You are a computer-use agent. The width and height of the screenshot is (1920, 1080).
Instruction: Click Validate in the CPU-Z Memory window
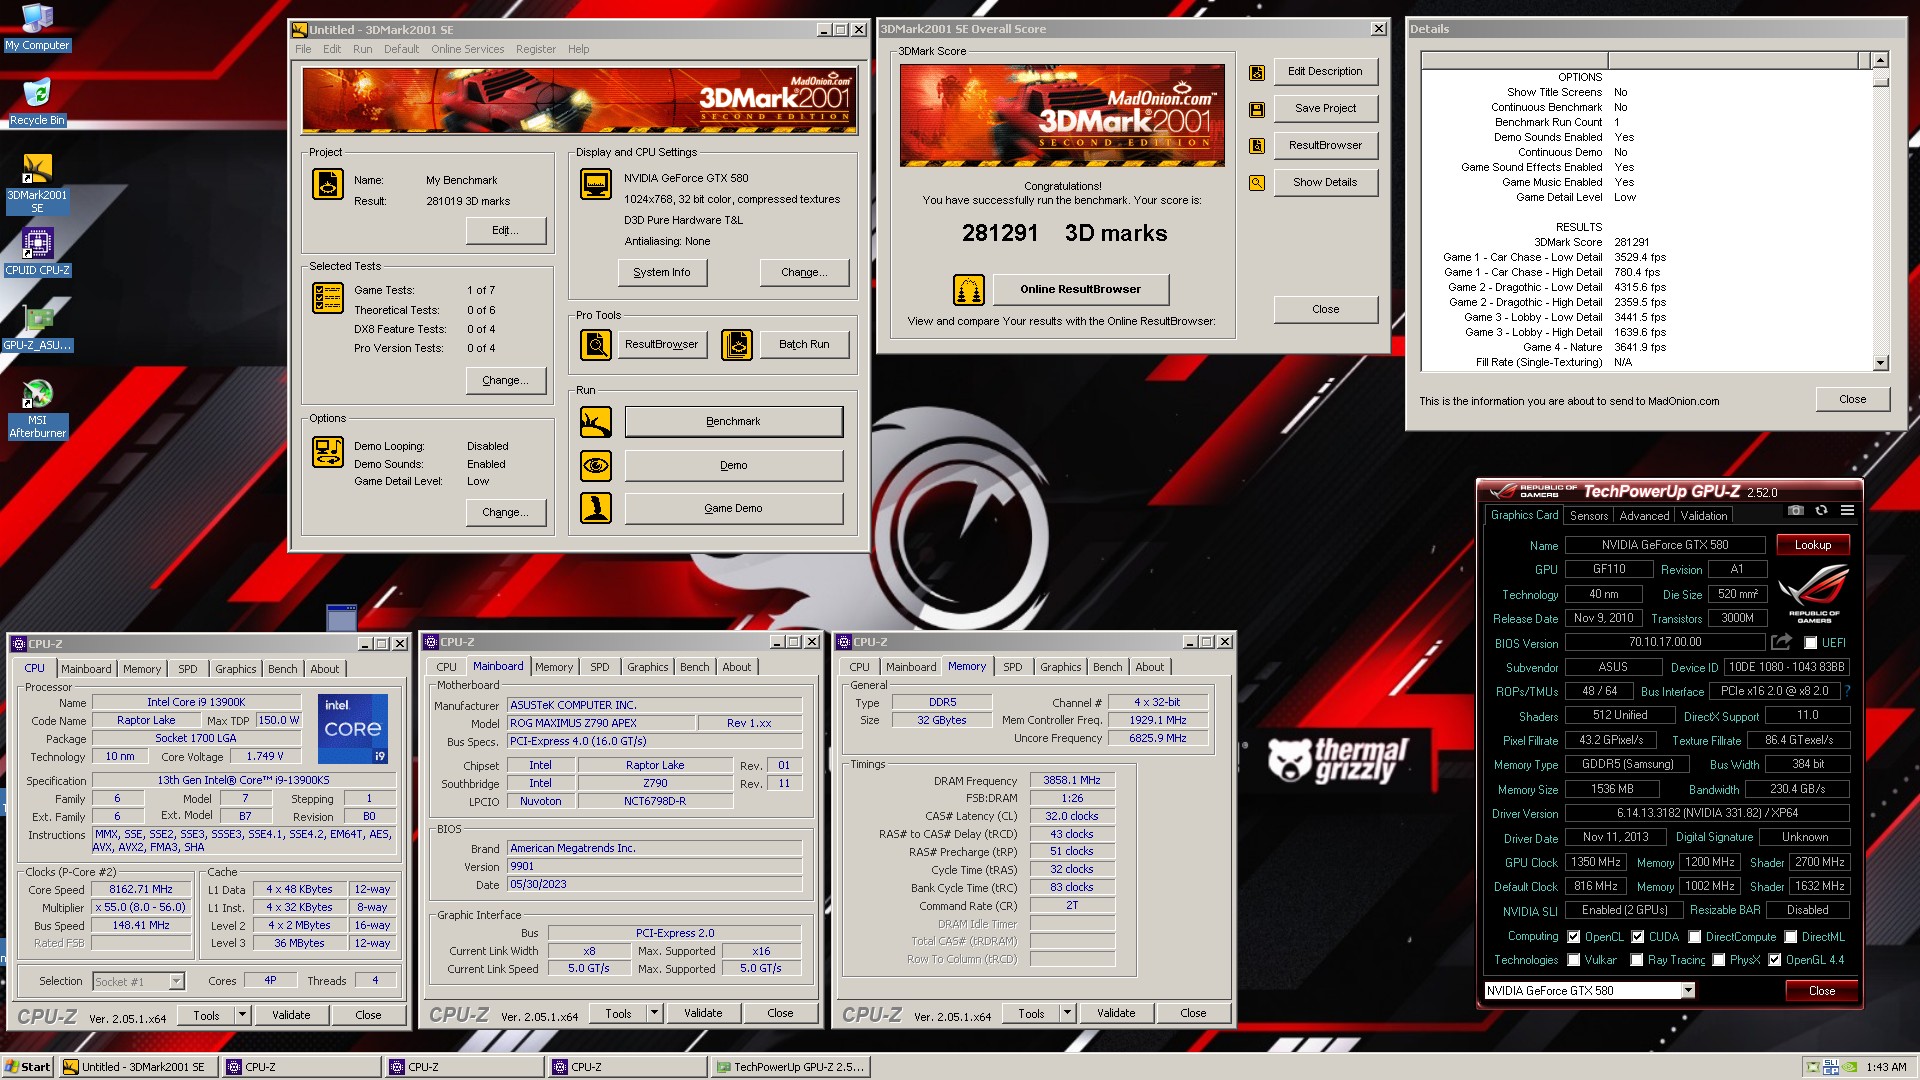pyautogui.click(x=1116, y=1013)
